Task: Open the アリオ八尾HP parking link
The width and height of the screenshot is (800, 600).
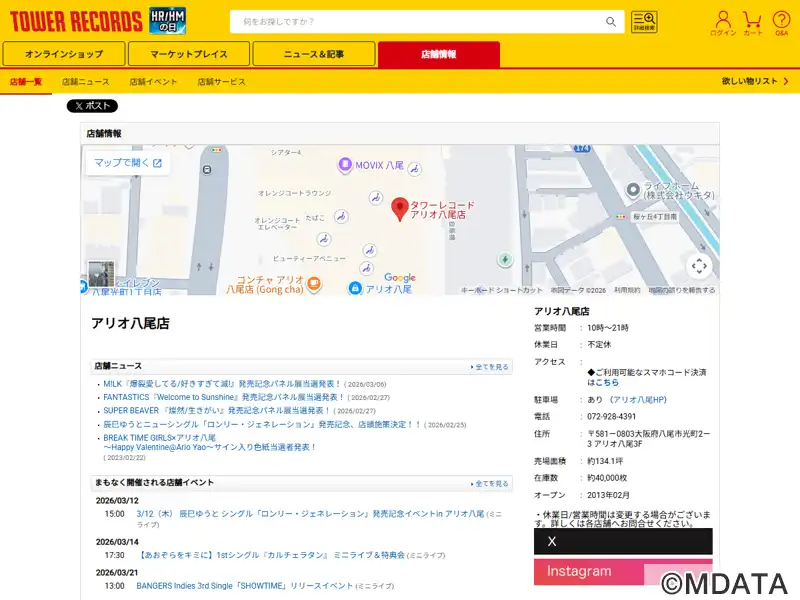Action: [x=637, y=400]
